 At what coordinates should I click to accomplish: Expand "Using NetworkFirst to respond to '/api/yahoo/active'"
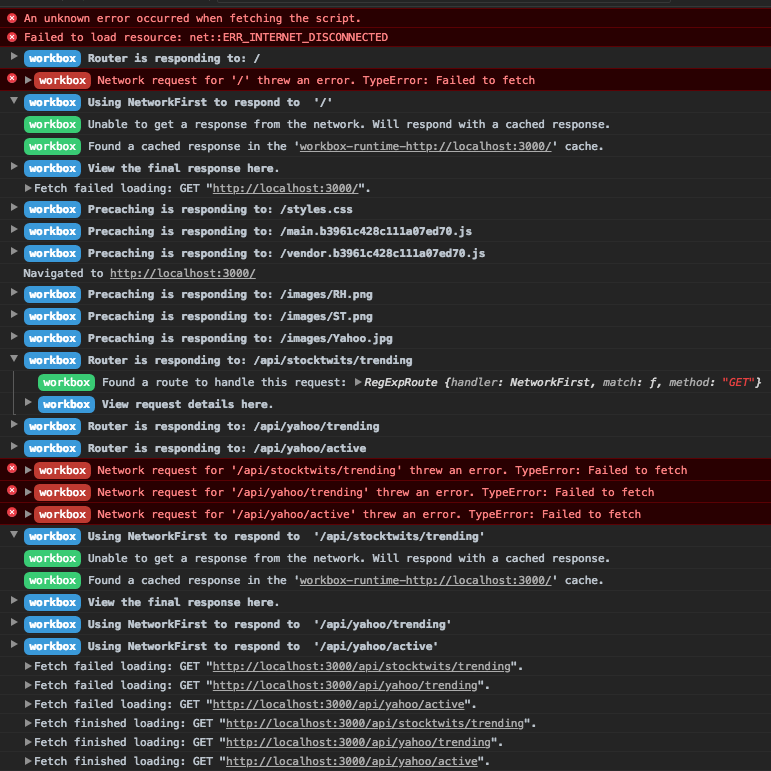tap(14, 645)
